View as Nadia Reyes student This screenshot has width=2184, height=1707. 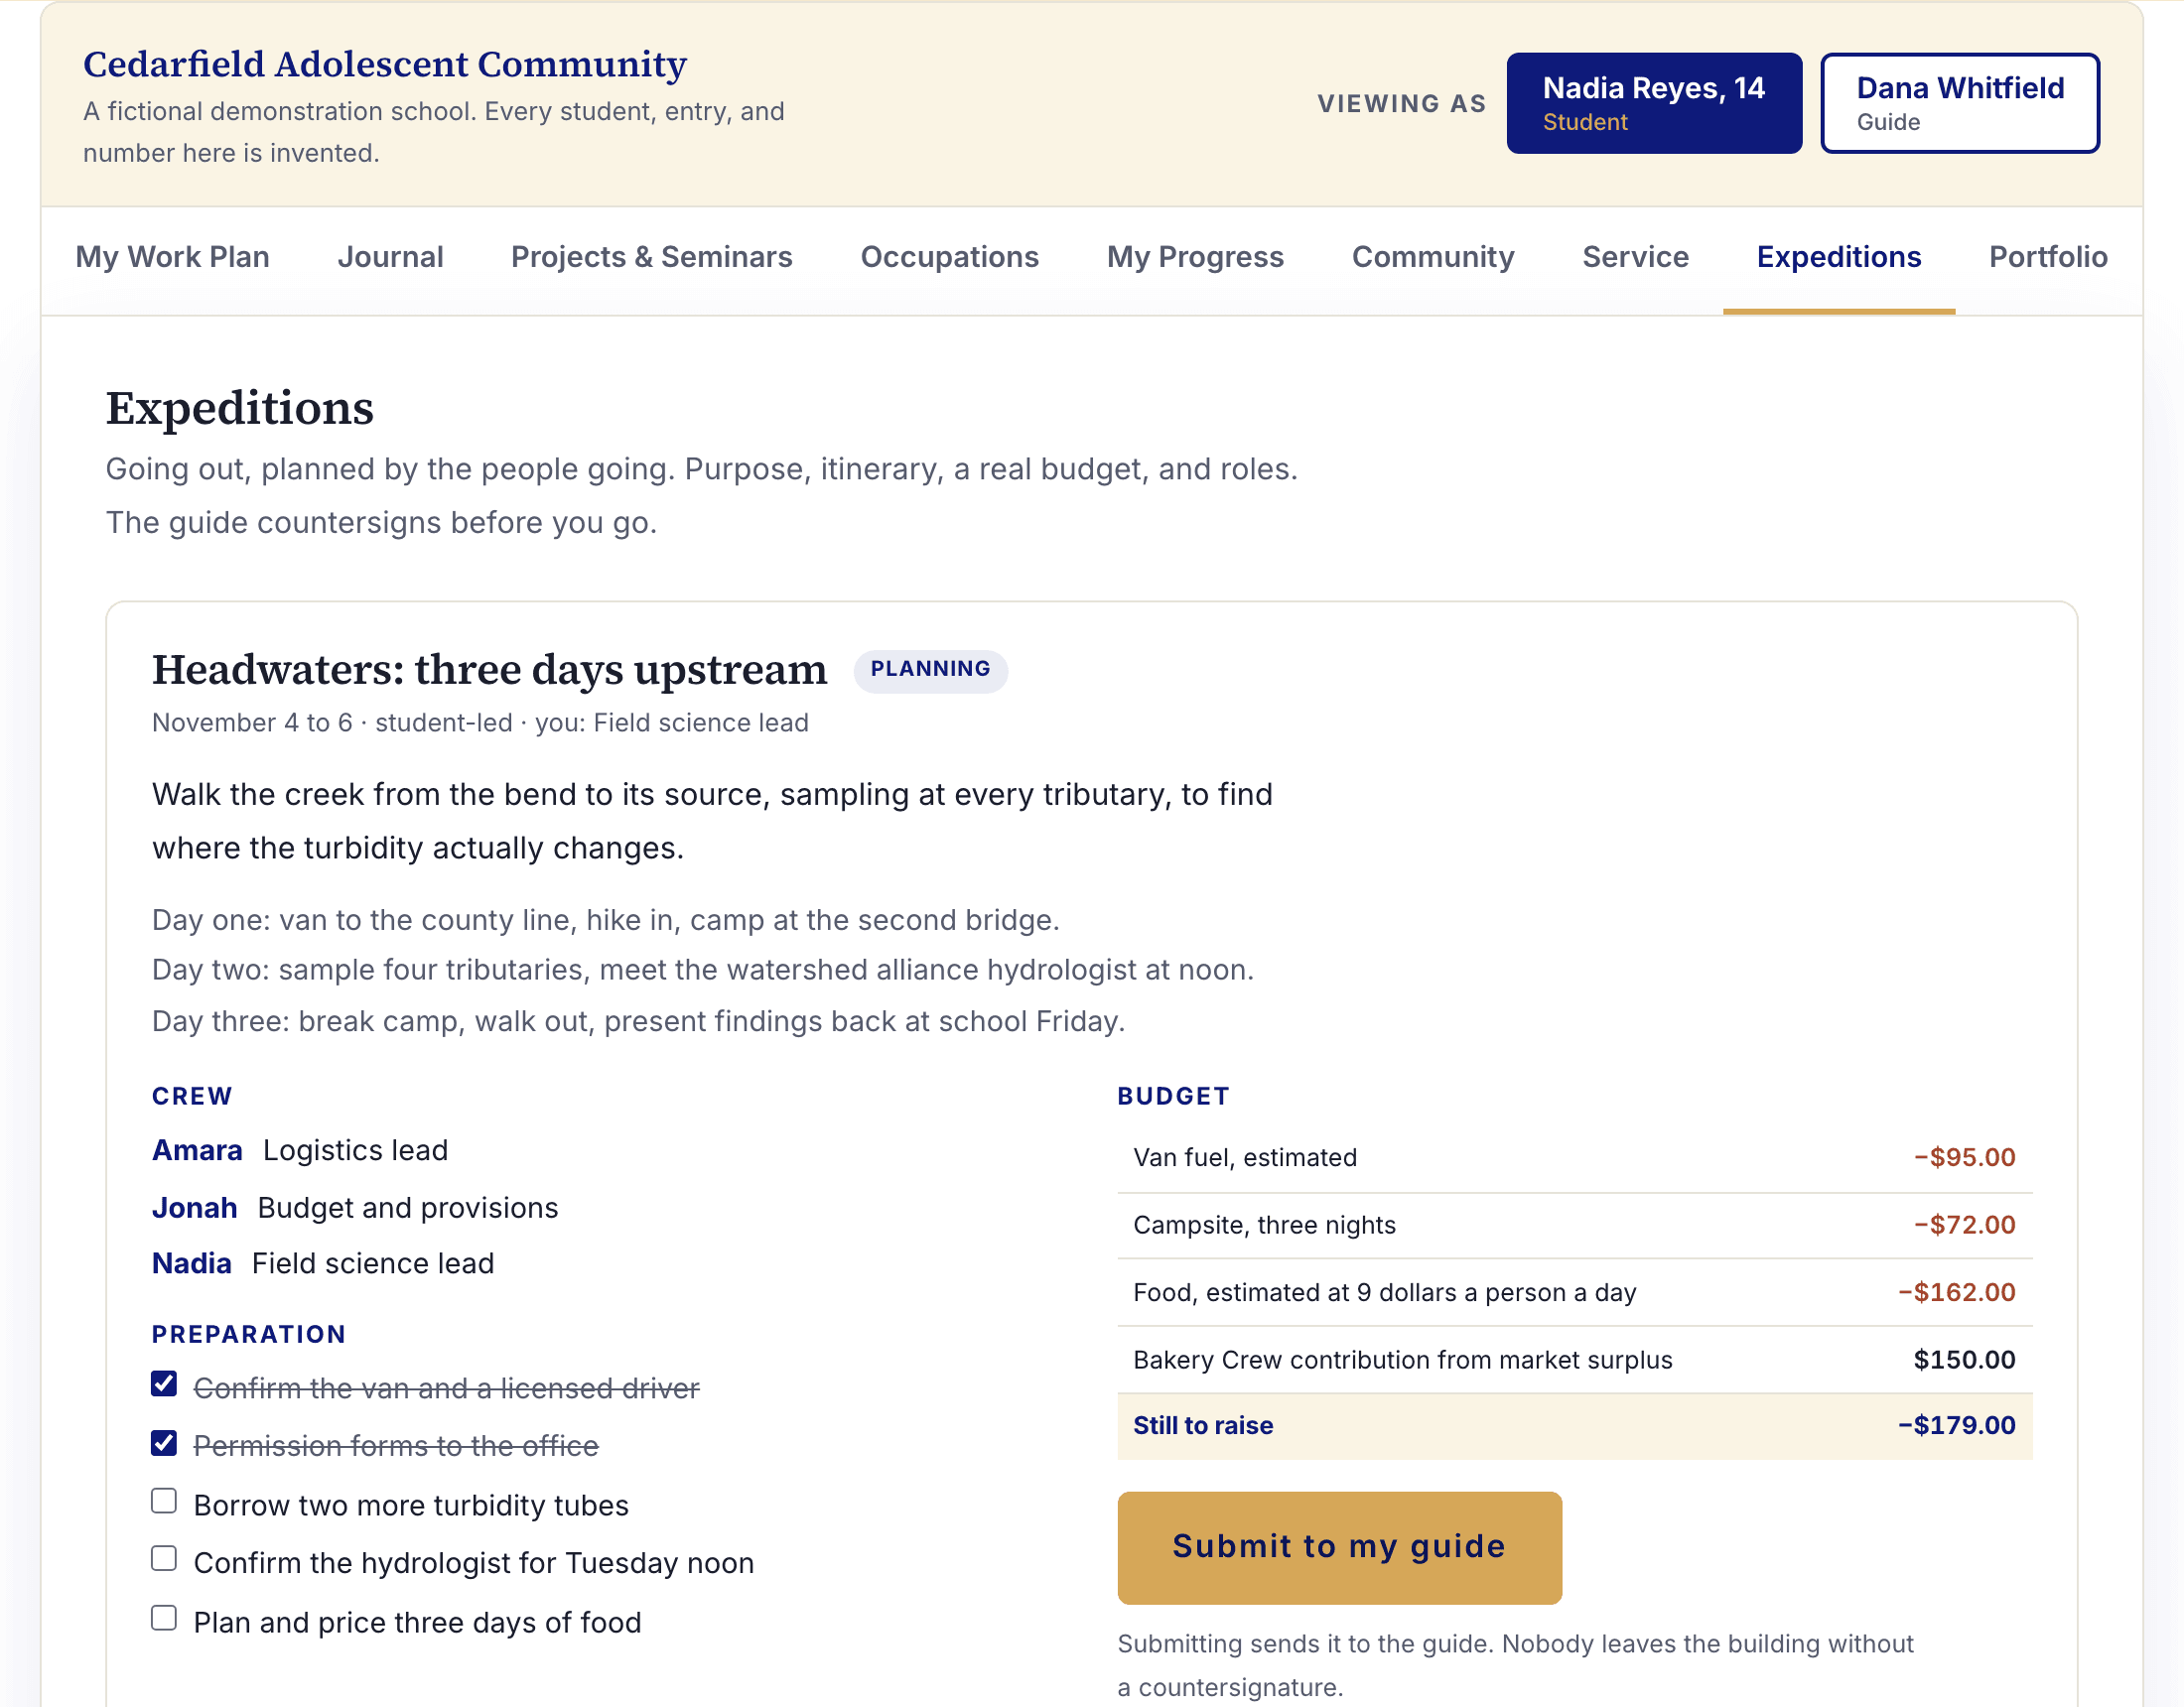(x=1654, y=103)
